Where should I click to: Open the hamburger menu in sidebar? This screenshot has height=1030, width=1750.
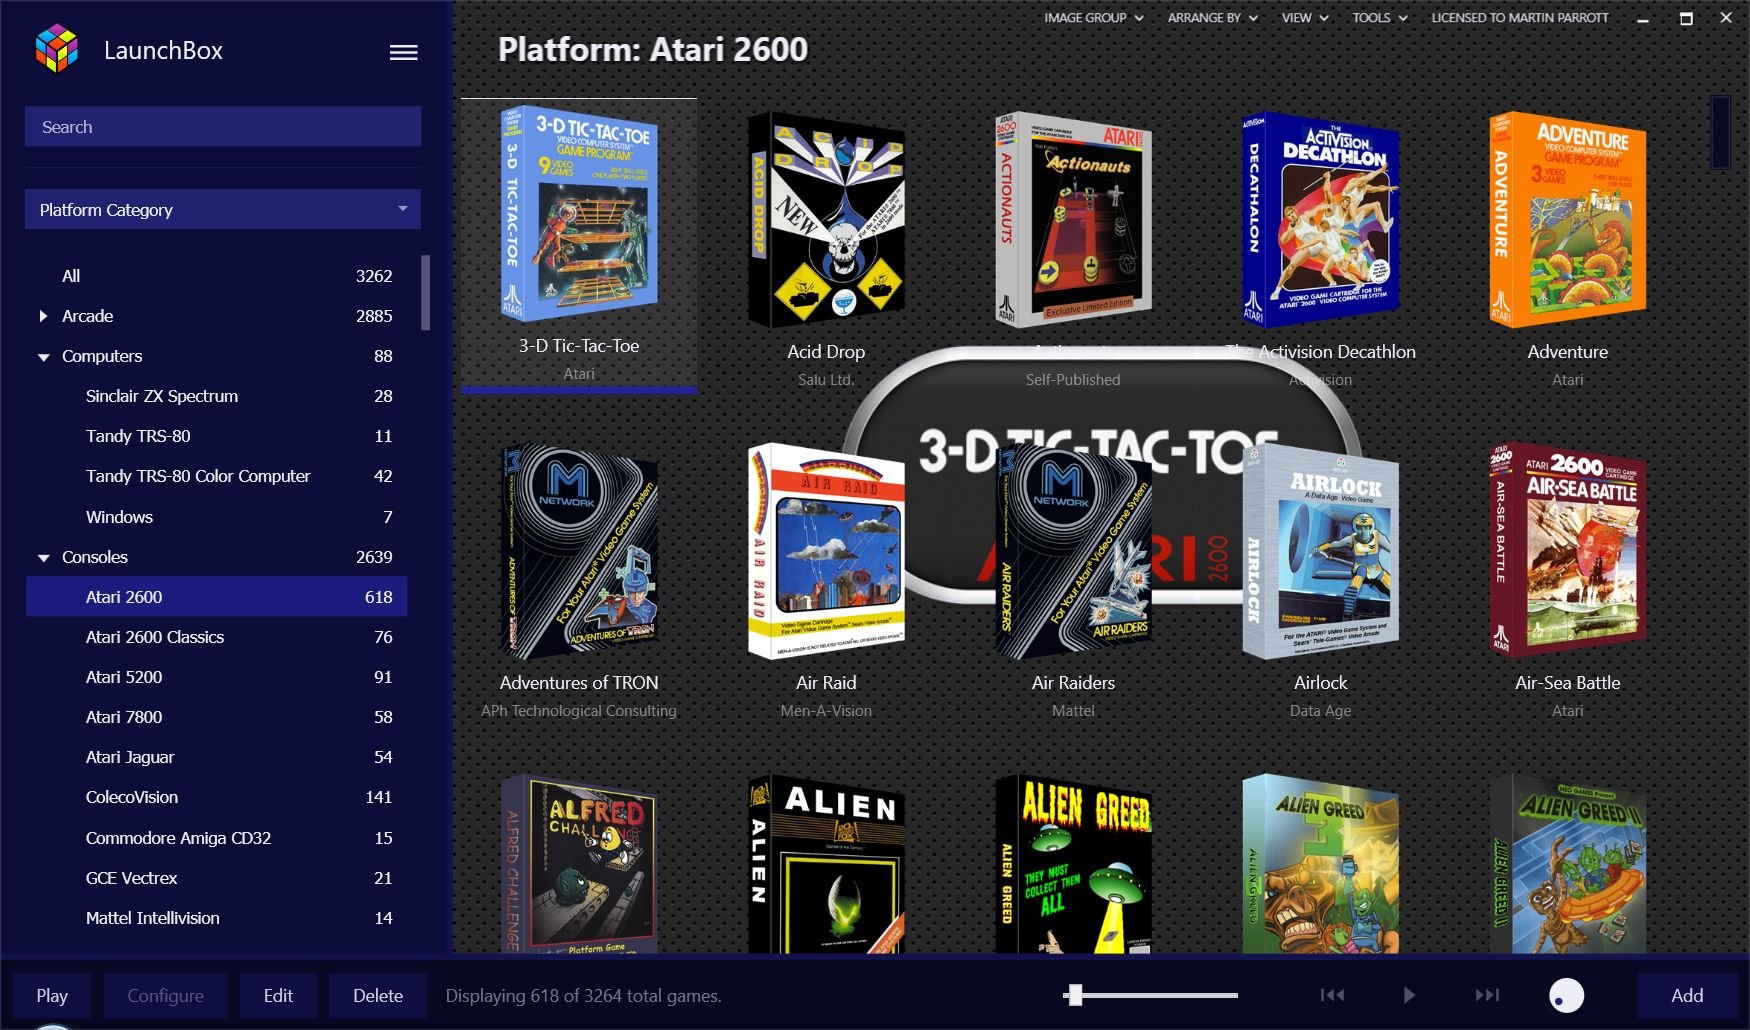click(403, 52)
